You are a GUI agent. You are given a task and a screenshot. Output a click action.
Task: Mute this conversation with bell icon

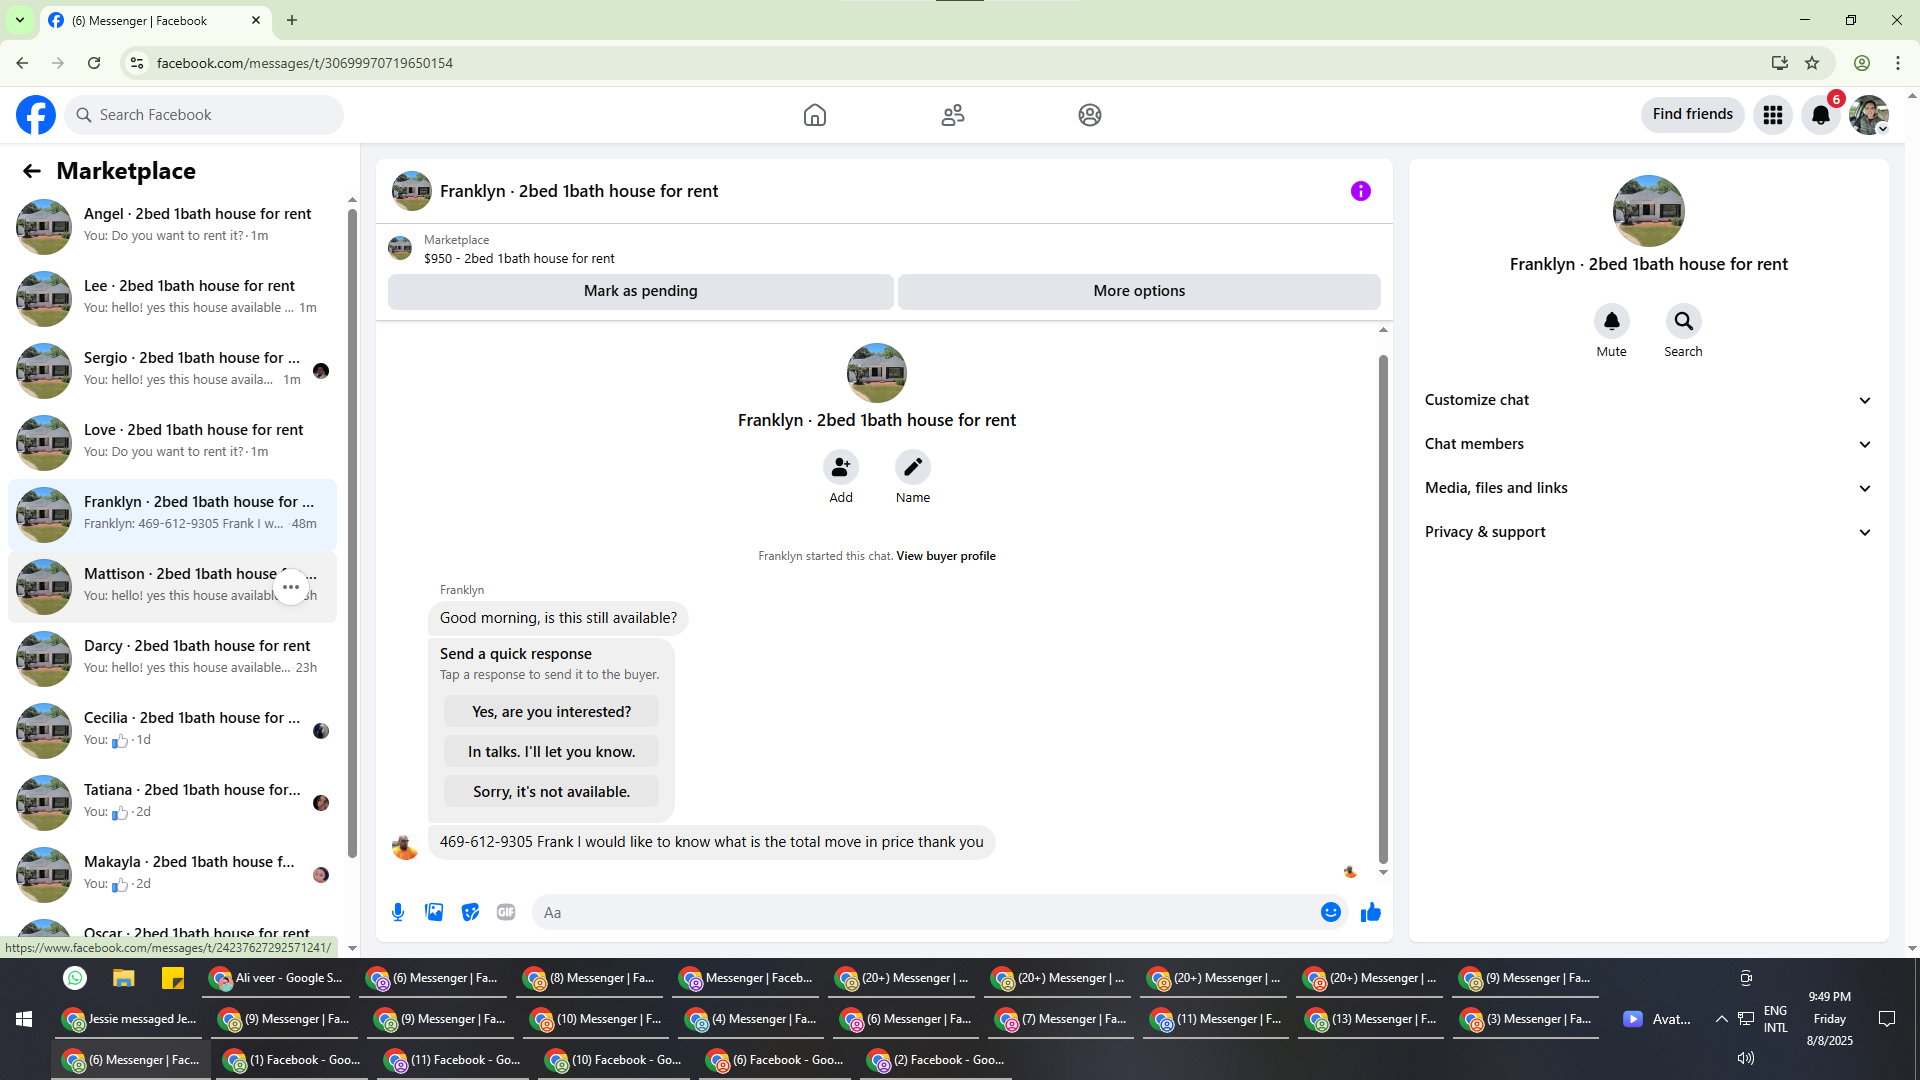1611,321
